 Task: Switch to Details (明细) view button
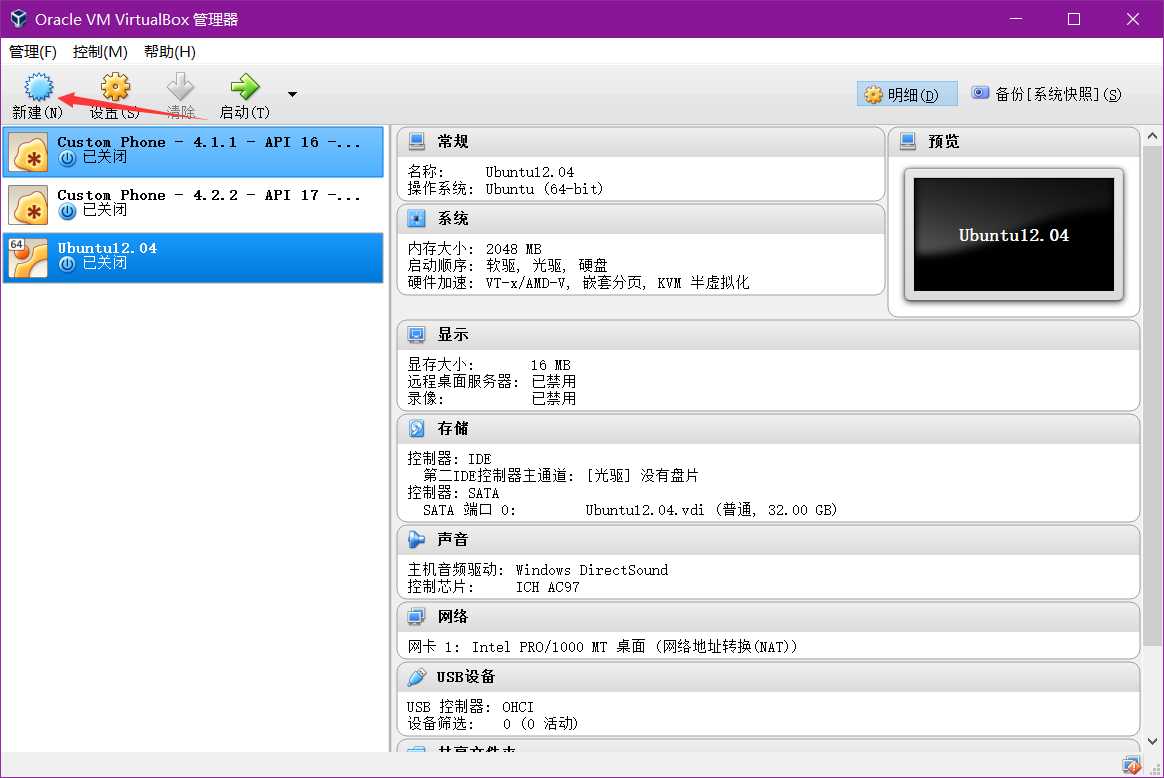(906, 94)
